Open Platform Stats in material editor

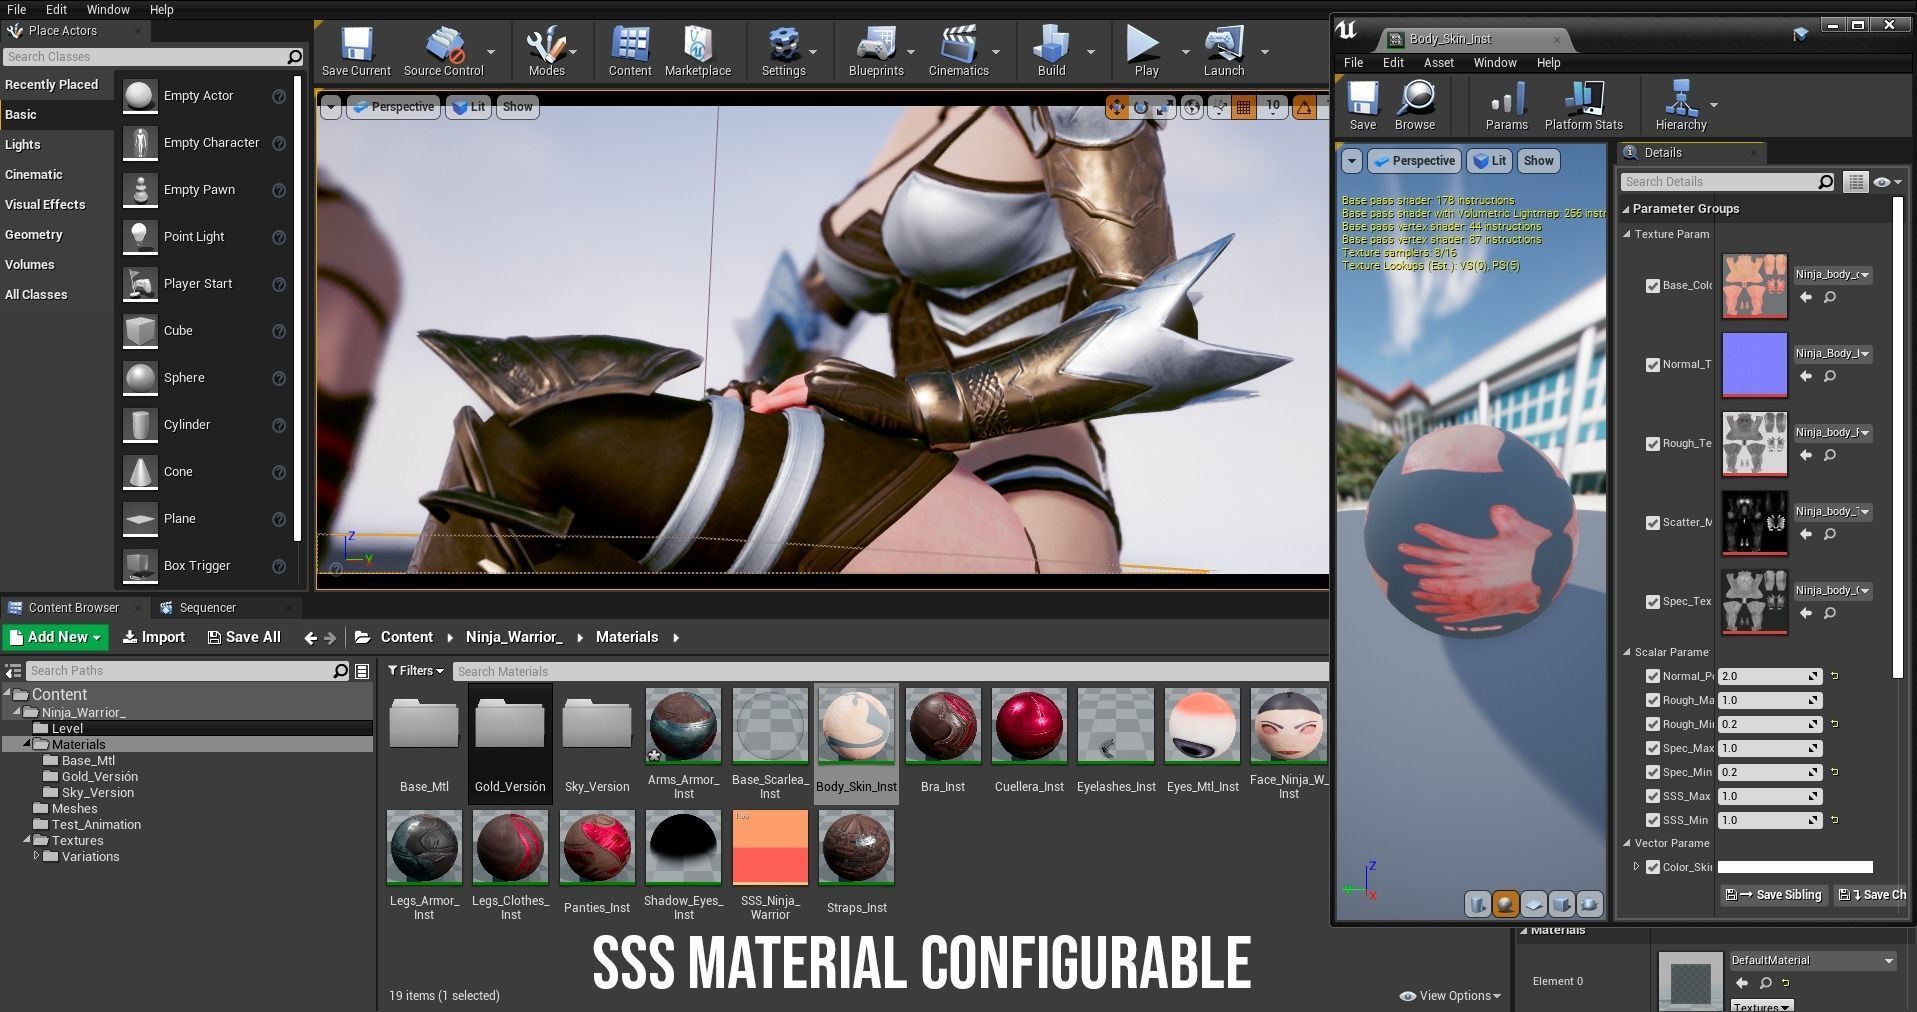tap(1584, 106)
